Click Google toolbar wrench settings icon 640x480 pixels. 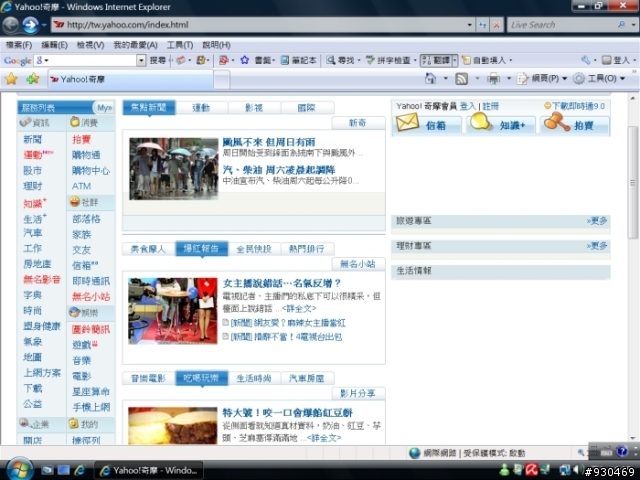pos(586,60)
